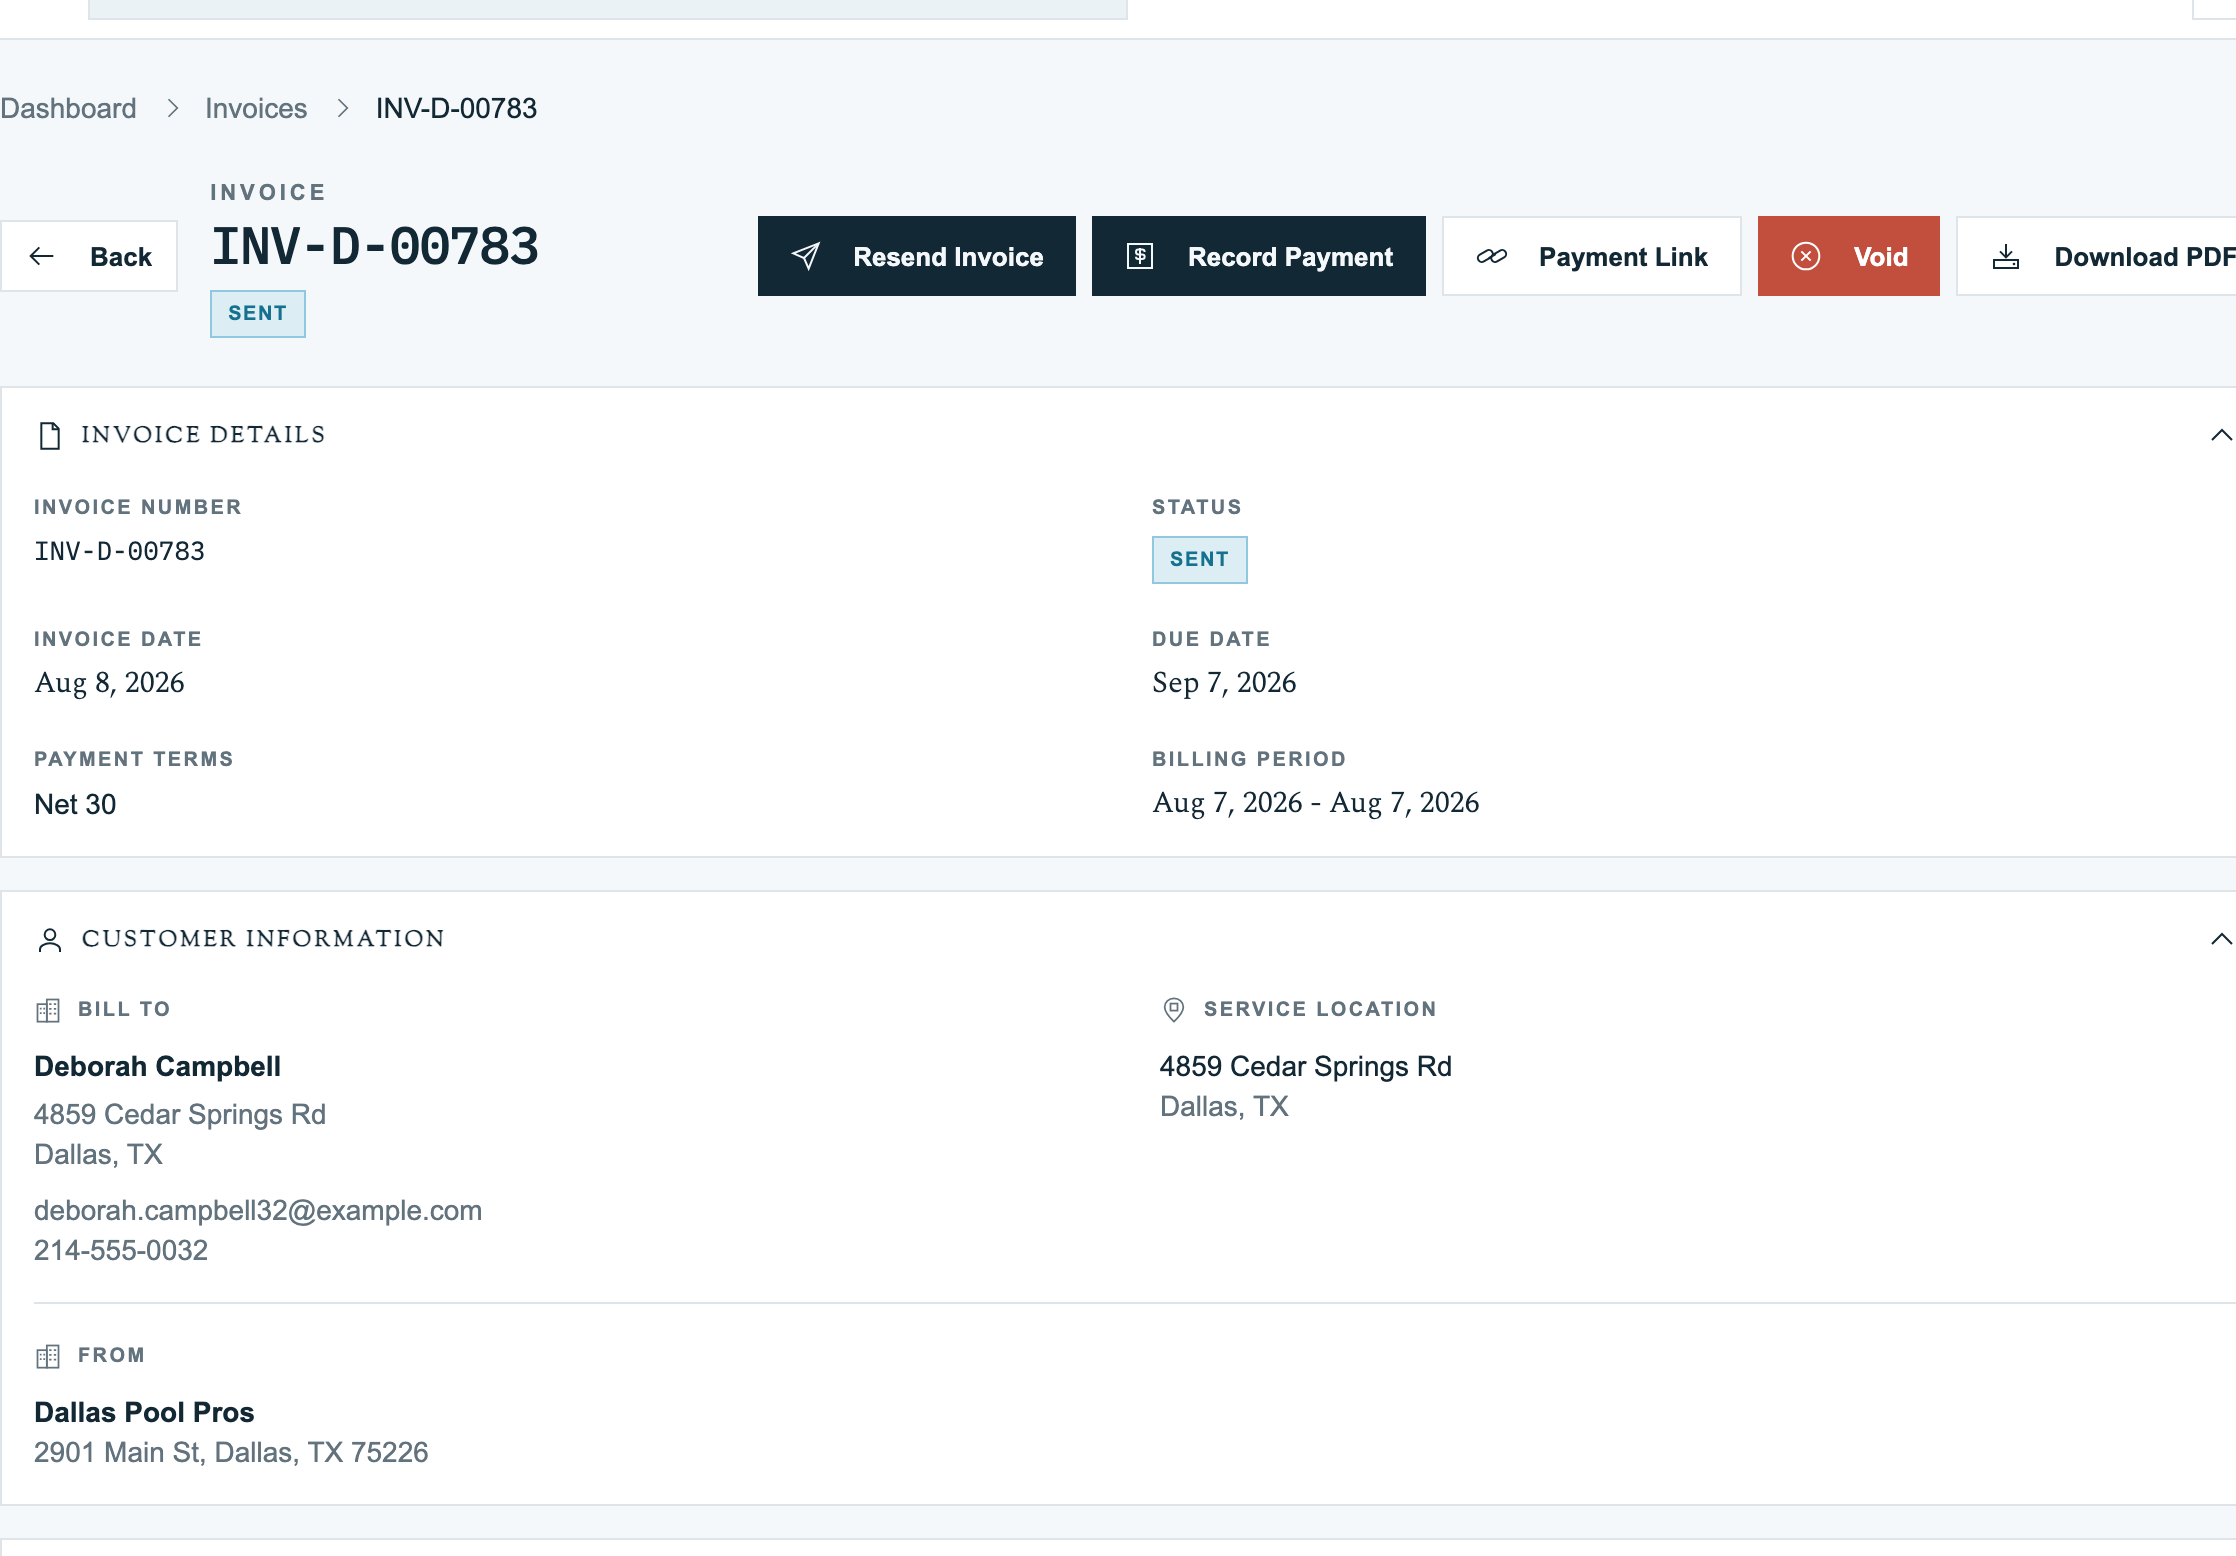Collapse the Invoice Details section
Viewport: 2236px width, 1556px height.
click(2220, 435)
